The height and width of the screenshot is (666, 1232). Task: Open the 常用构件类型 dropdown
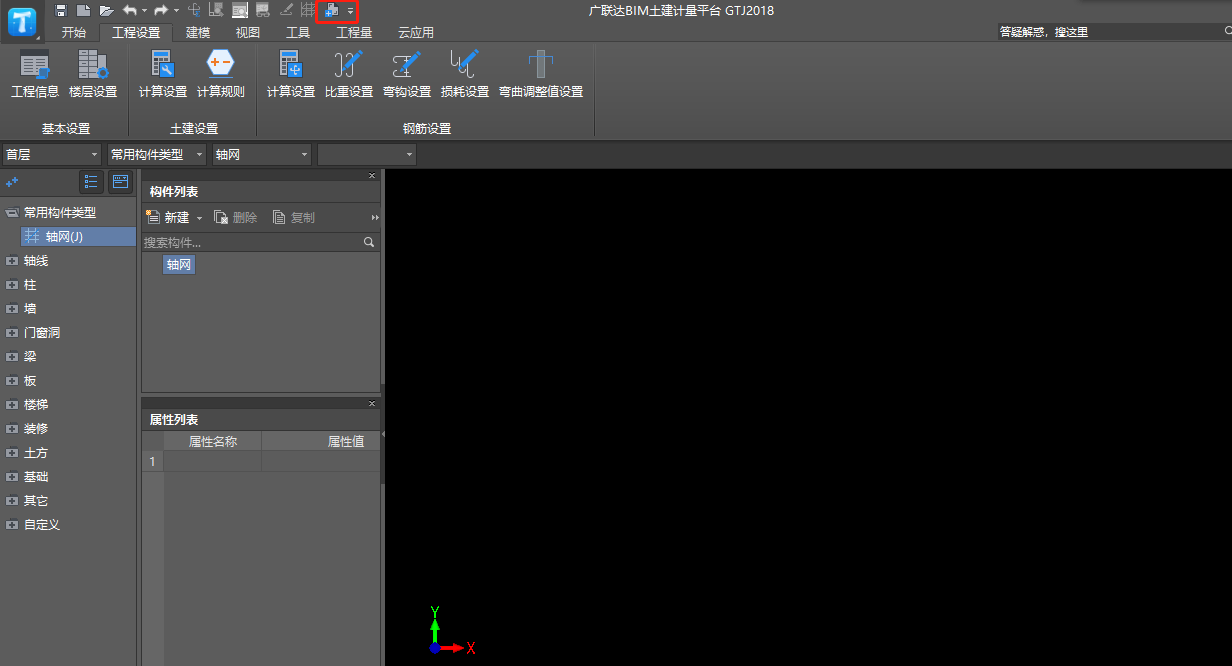(157, 155)
